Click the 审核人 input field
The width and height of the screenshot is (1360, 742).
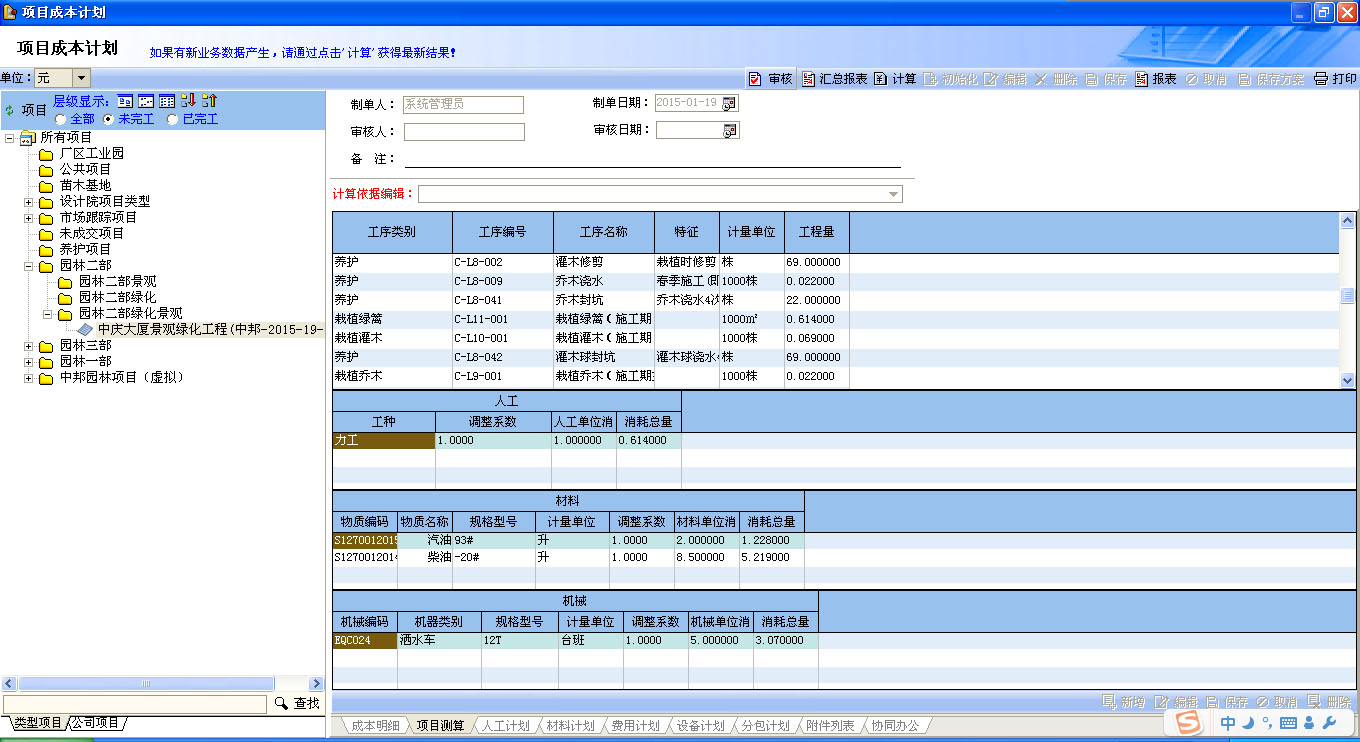click(464, 132)
